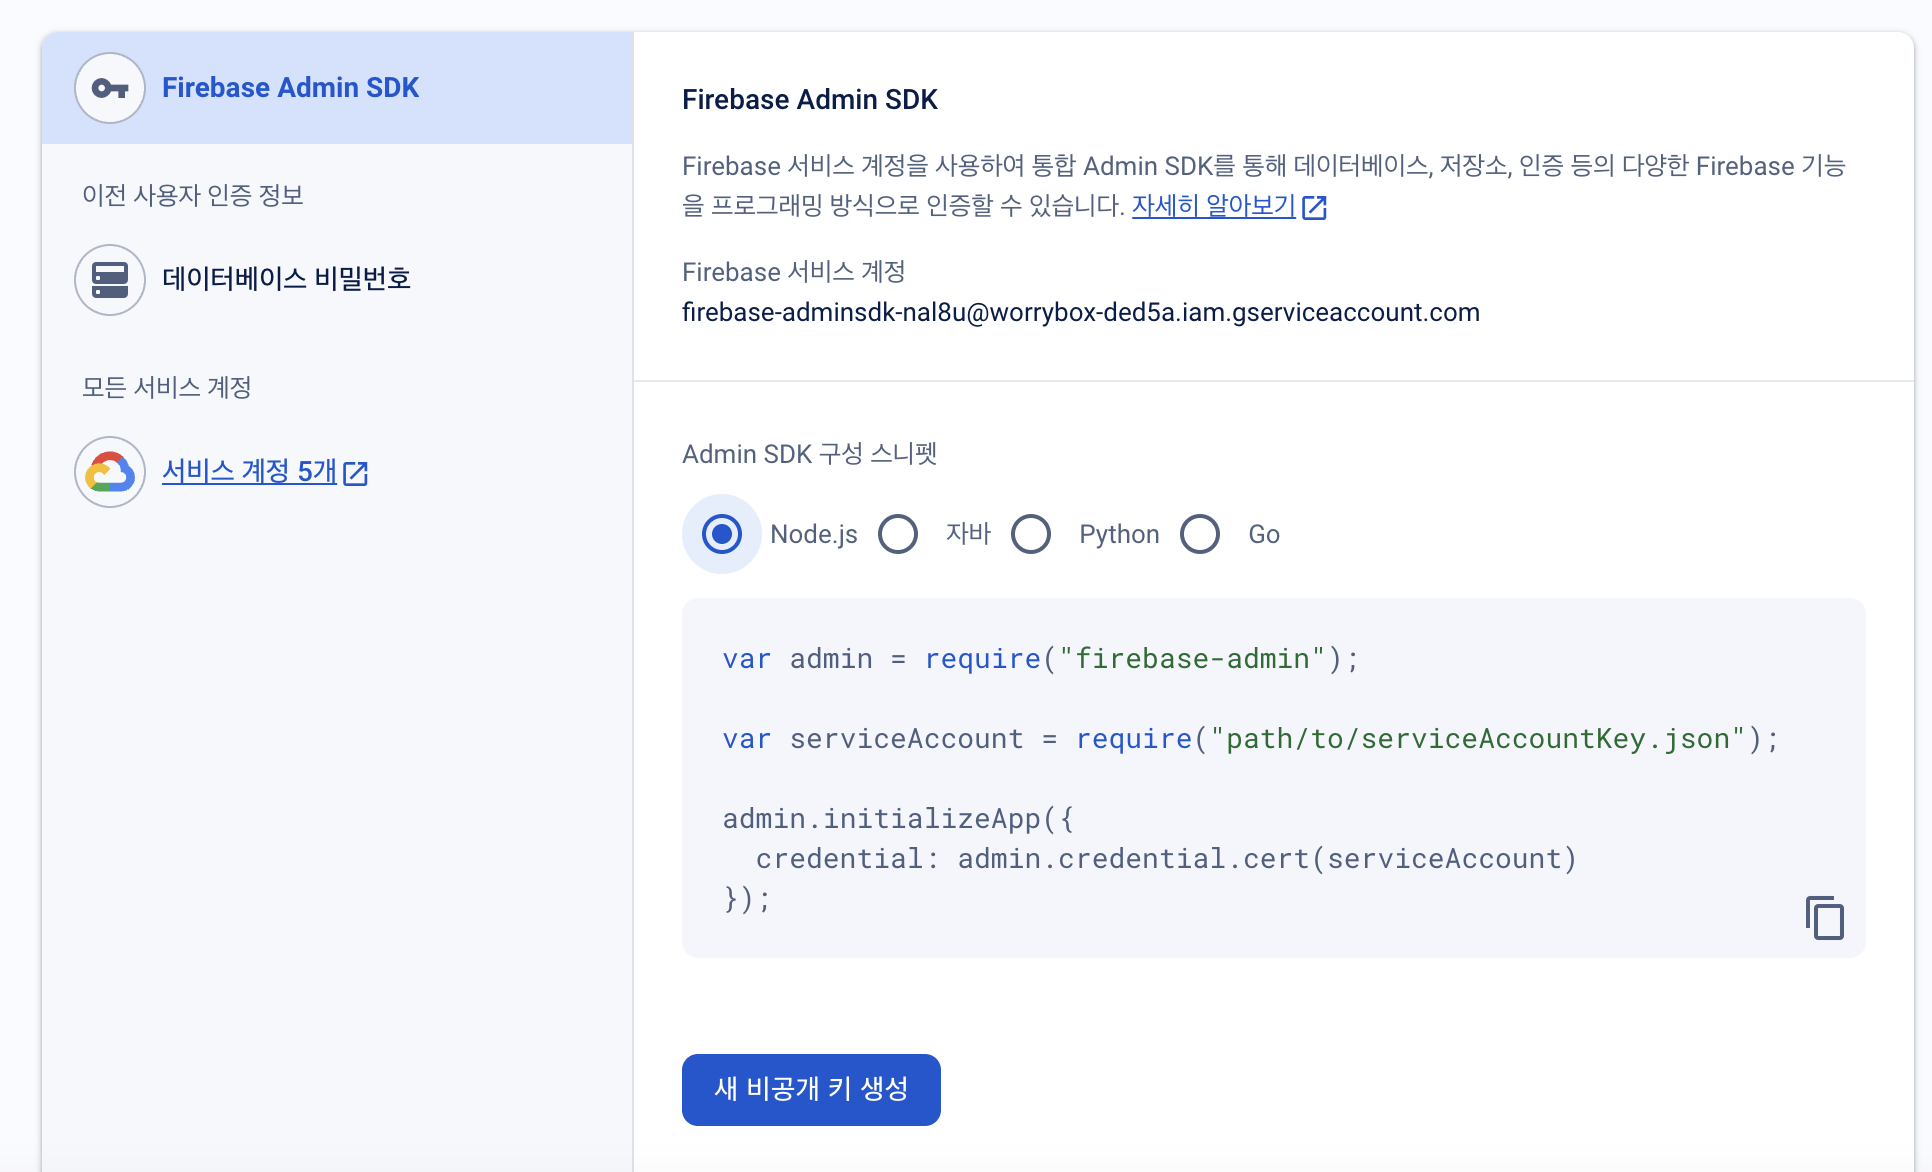Click 새 비공개 키 생성 button
1932x1172 pixels.
(x=813, y=1089)
